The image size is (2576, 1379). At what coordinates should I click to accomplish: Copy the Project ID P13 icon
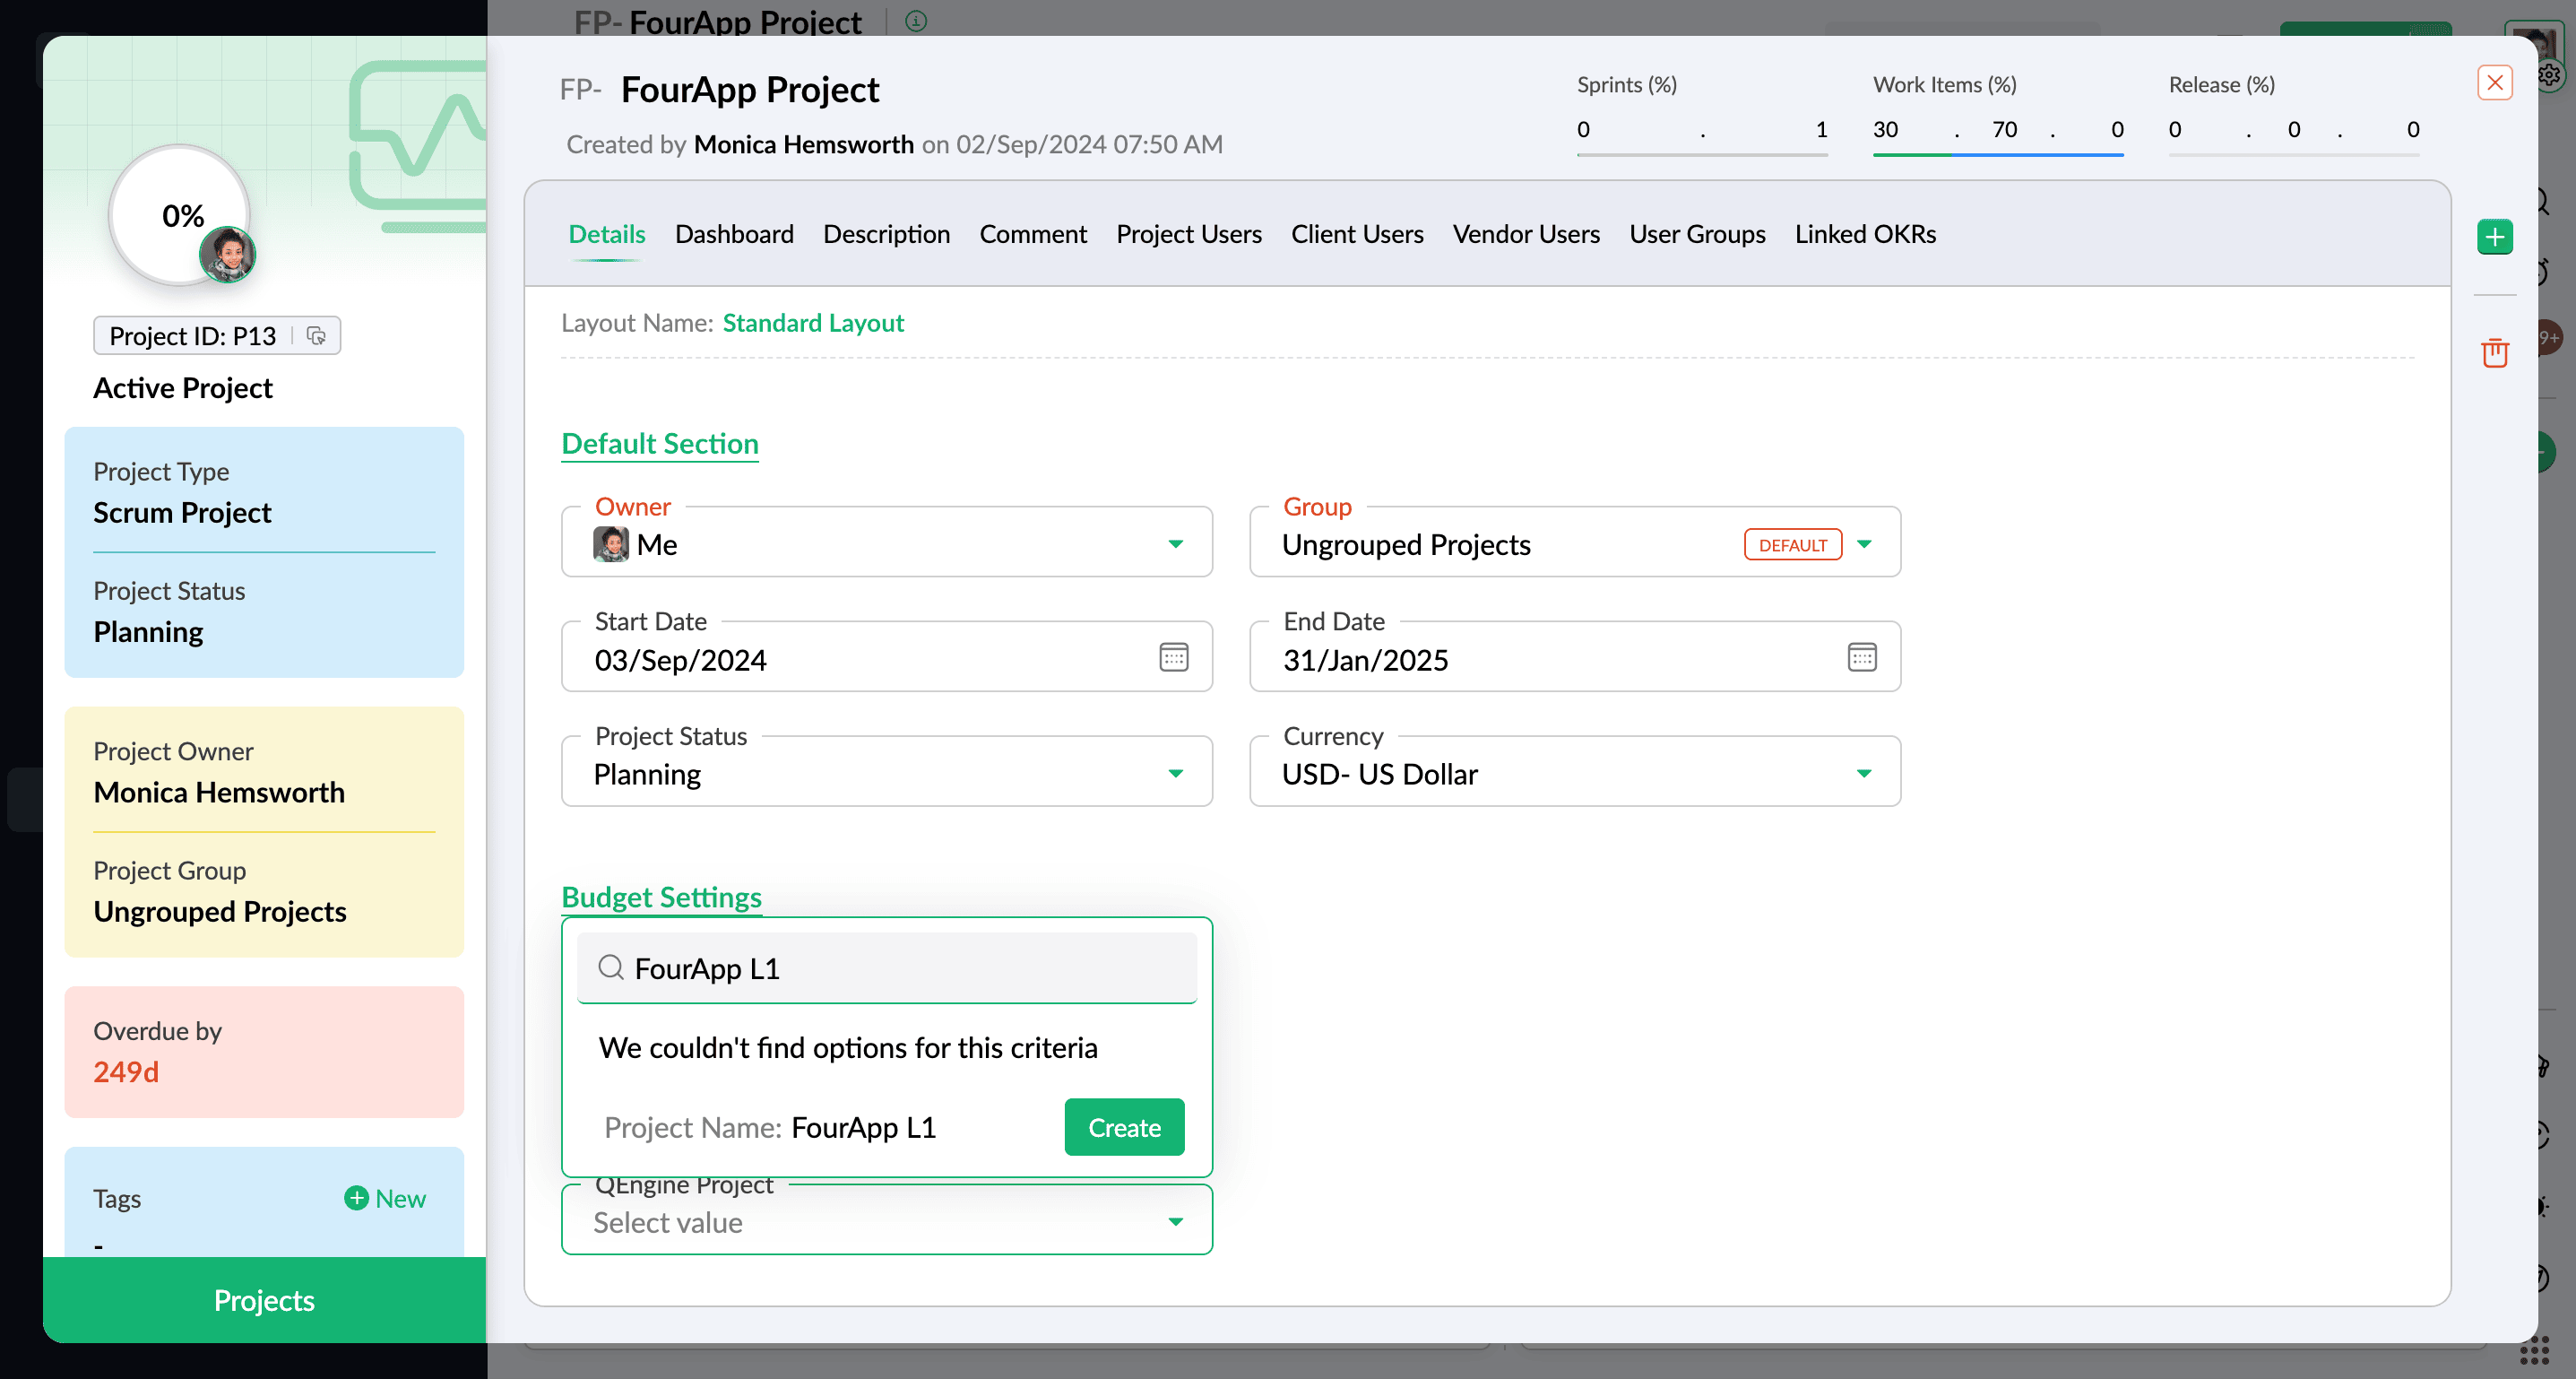pos(316,336)
